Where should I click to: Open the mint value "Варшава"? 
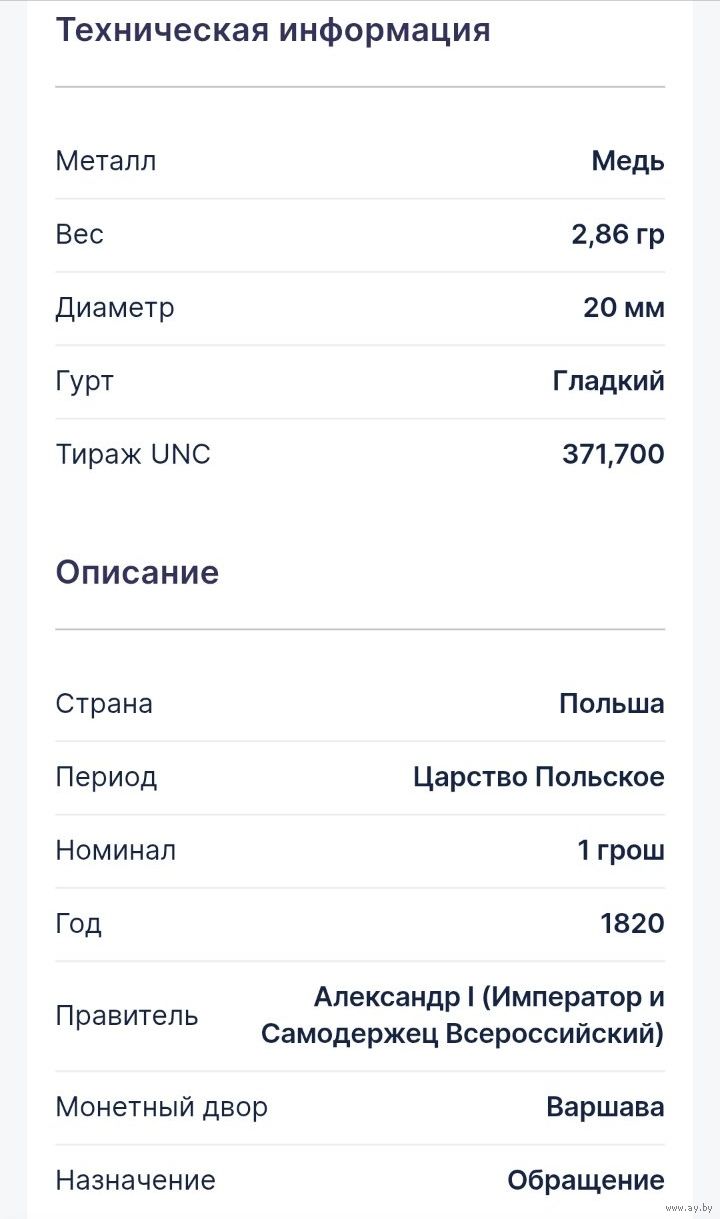605,1108
